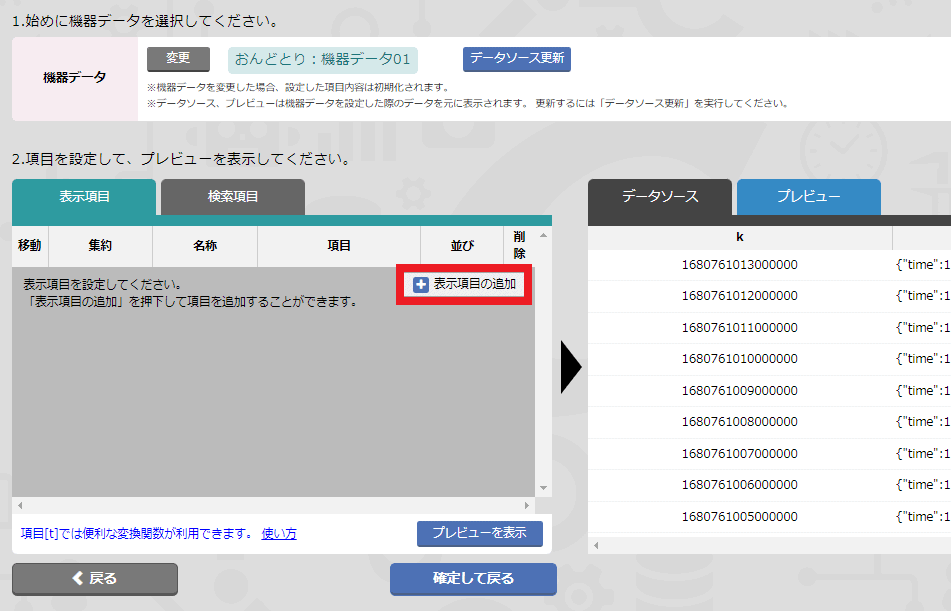The width and height of the screenshot is (951, 611).
Task: Click the left arrow of the item list horizontal scrollbar
Action: (x=19, y=506)
